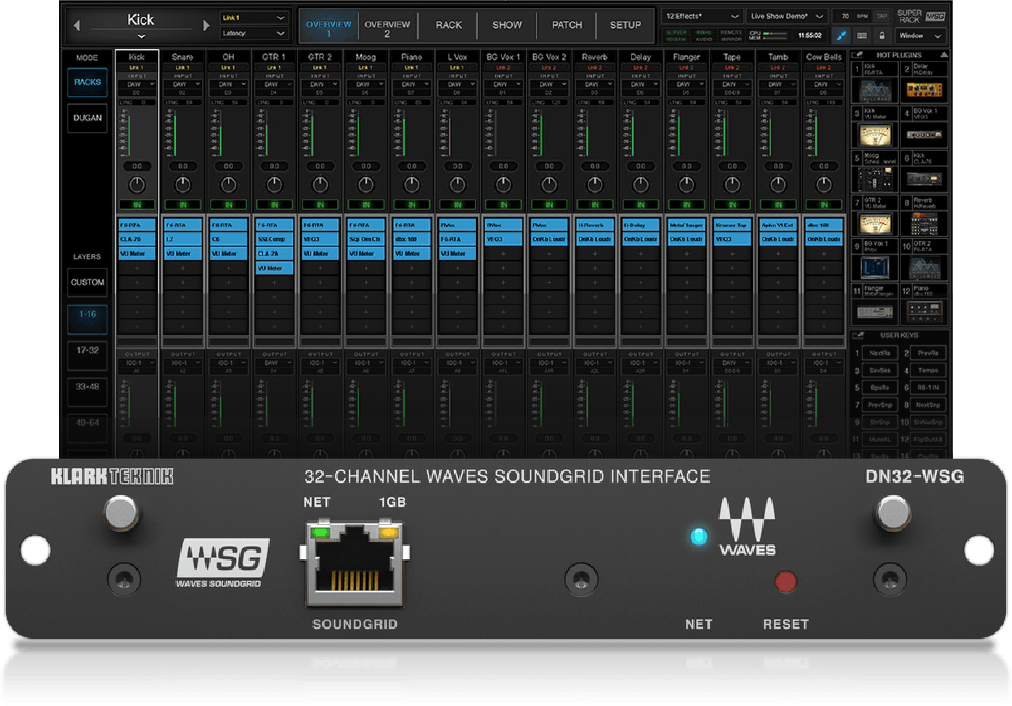This screenshot has height=706, width=1012.
Task: Toggle the IN button on Cow Bells channel
Action: click(824, 205)
